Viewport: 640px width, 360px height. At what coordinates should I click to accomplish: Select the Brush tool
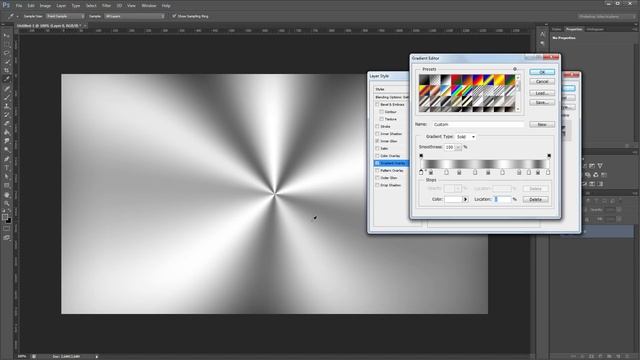pyautogui.click(x=7, y=97)
